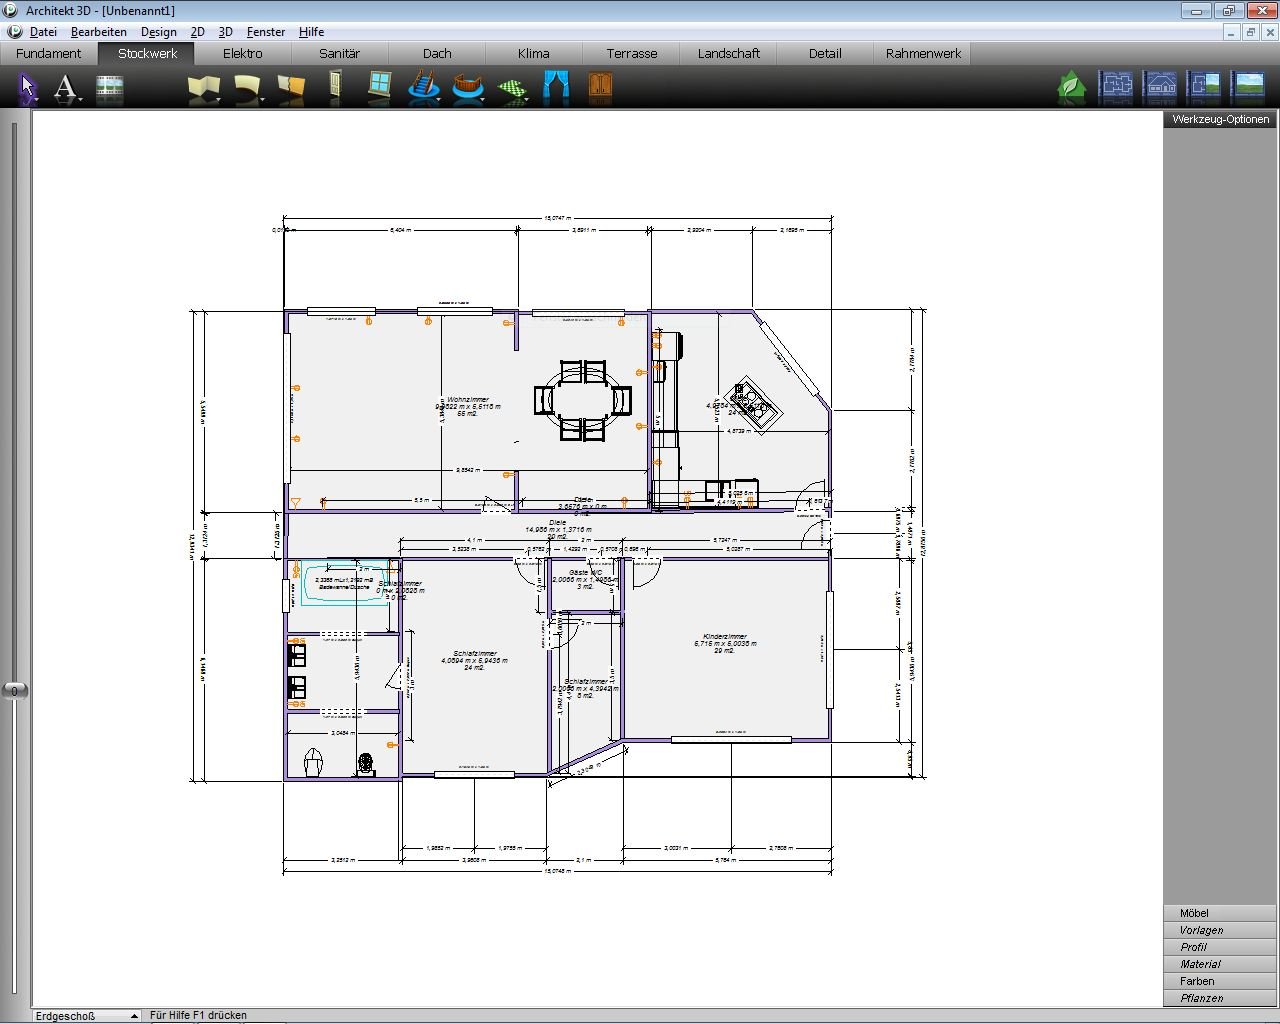Open the Profil panel

[x=1219, y=947]
